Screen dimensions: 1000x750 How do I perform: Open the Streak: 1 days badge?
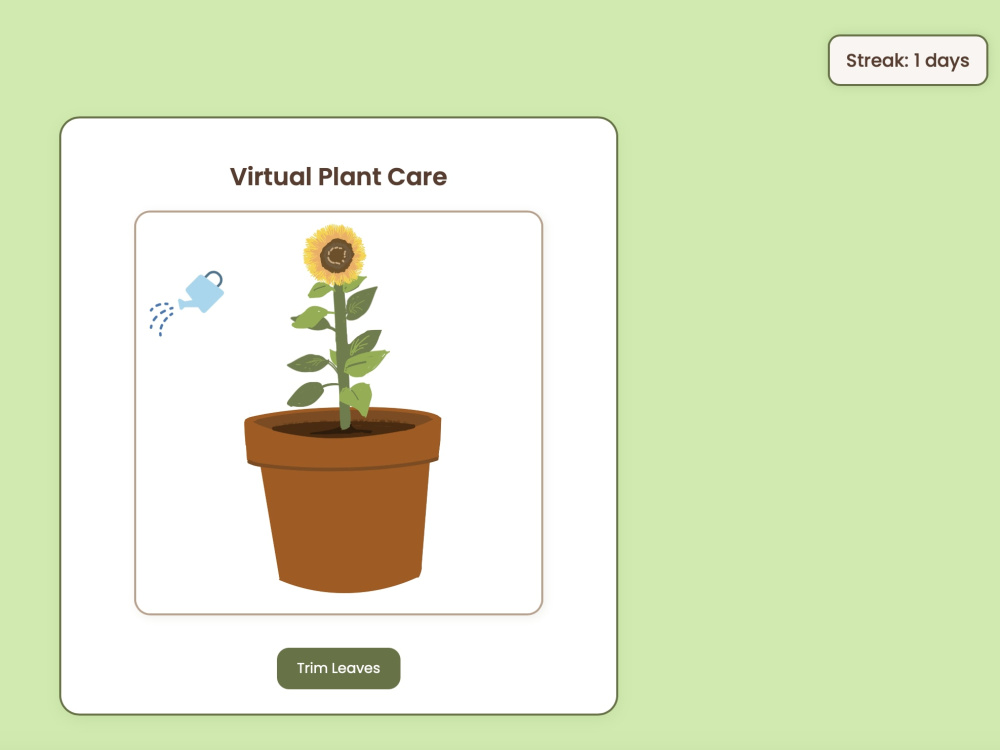click(908, 60)
